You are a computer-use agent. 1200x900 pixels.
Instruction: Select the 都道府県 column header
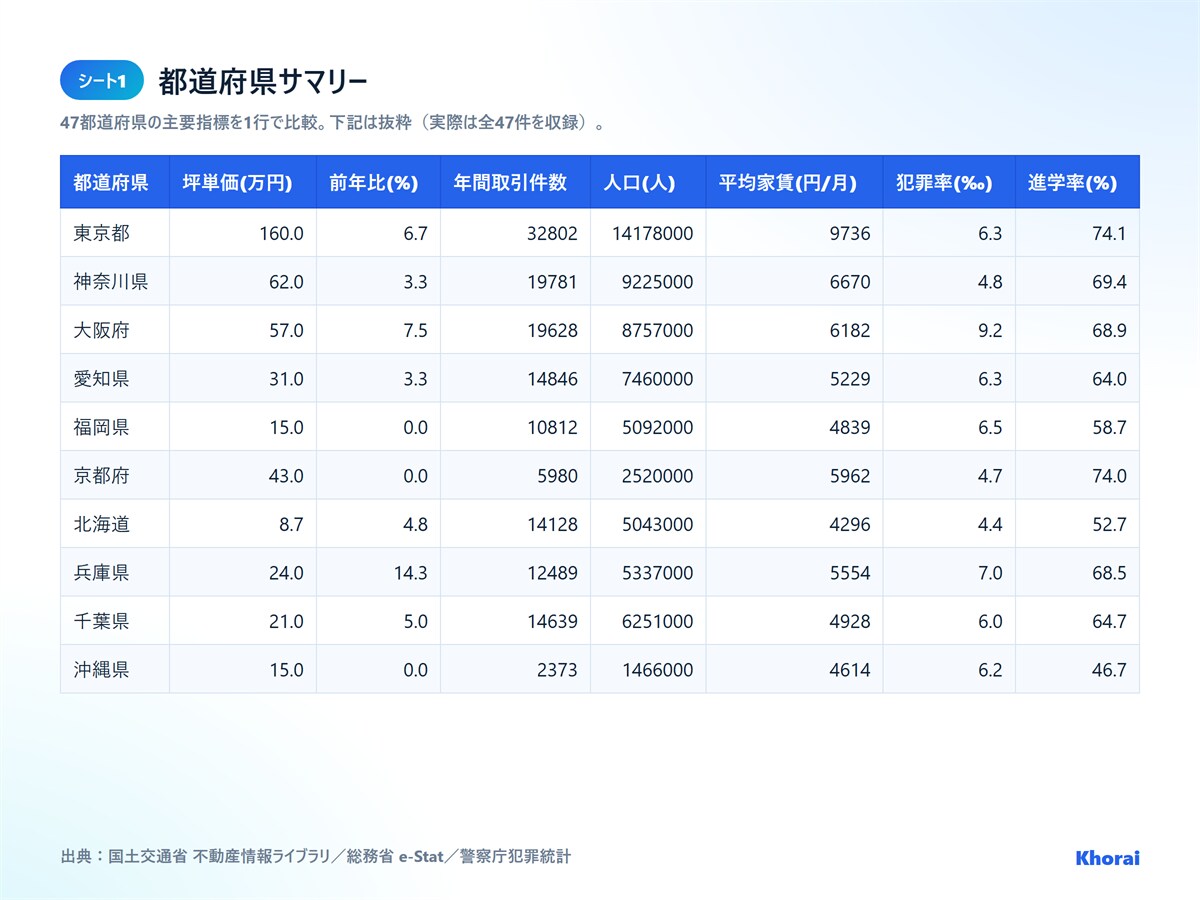[x=115, y=182]
